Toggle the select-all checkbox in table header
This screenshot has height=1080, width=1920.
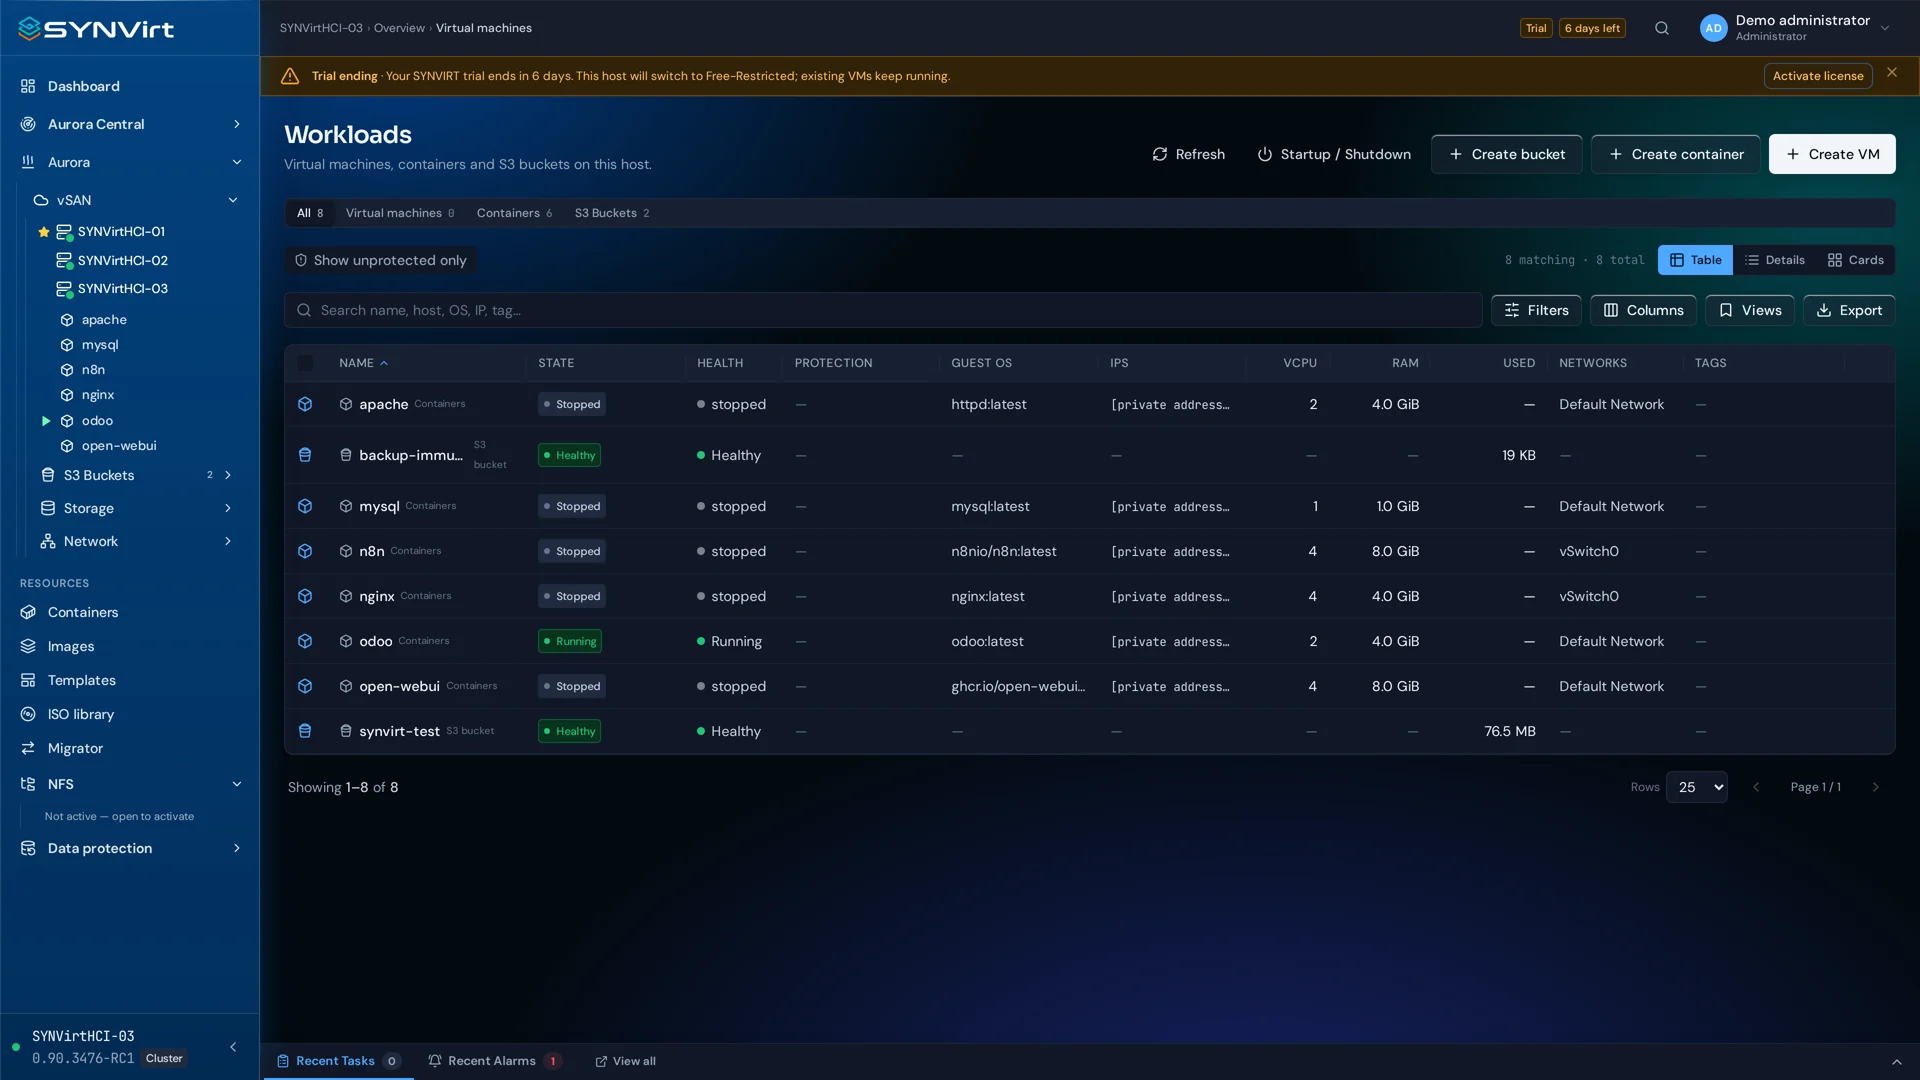[305, 363]
